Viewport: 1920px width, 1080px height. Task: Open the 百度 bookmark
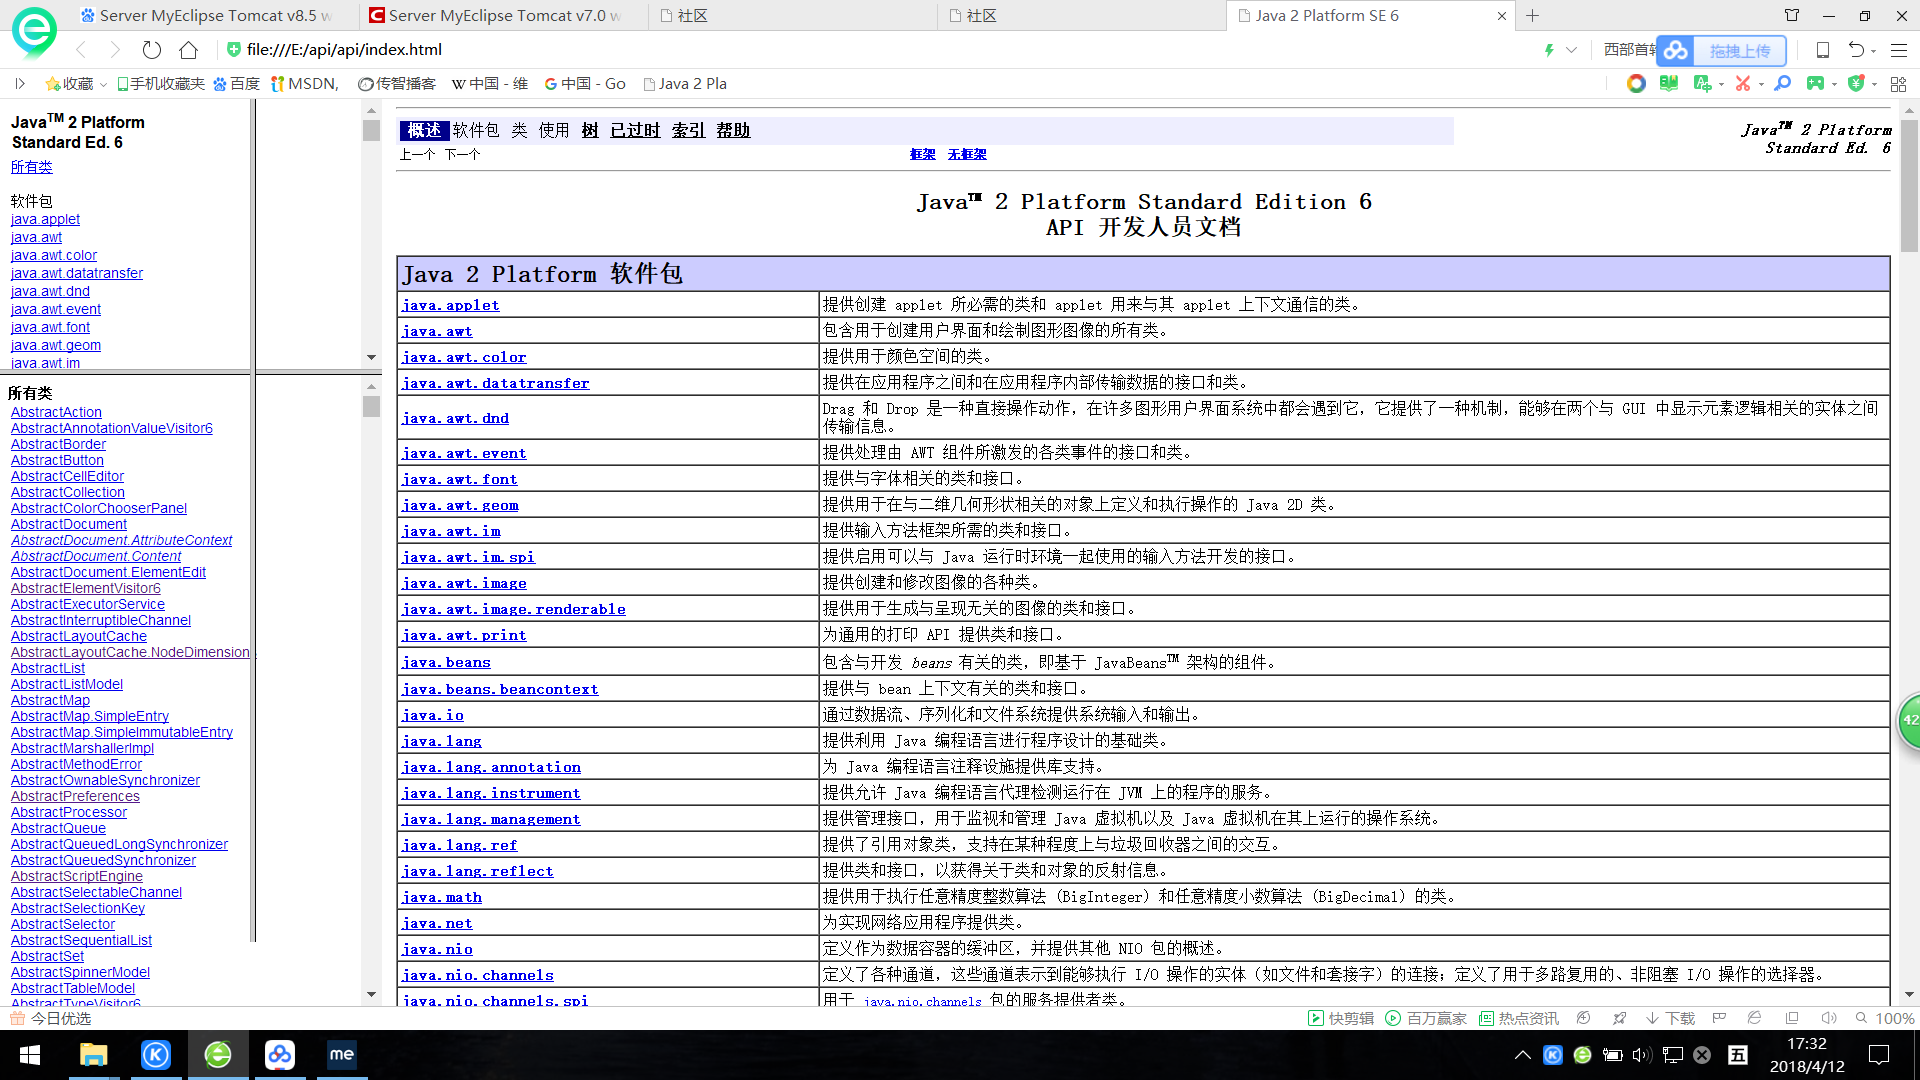pyautogui.click(x=236, y=84)
